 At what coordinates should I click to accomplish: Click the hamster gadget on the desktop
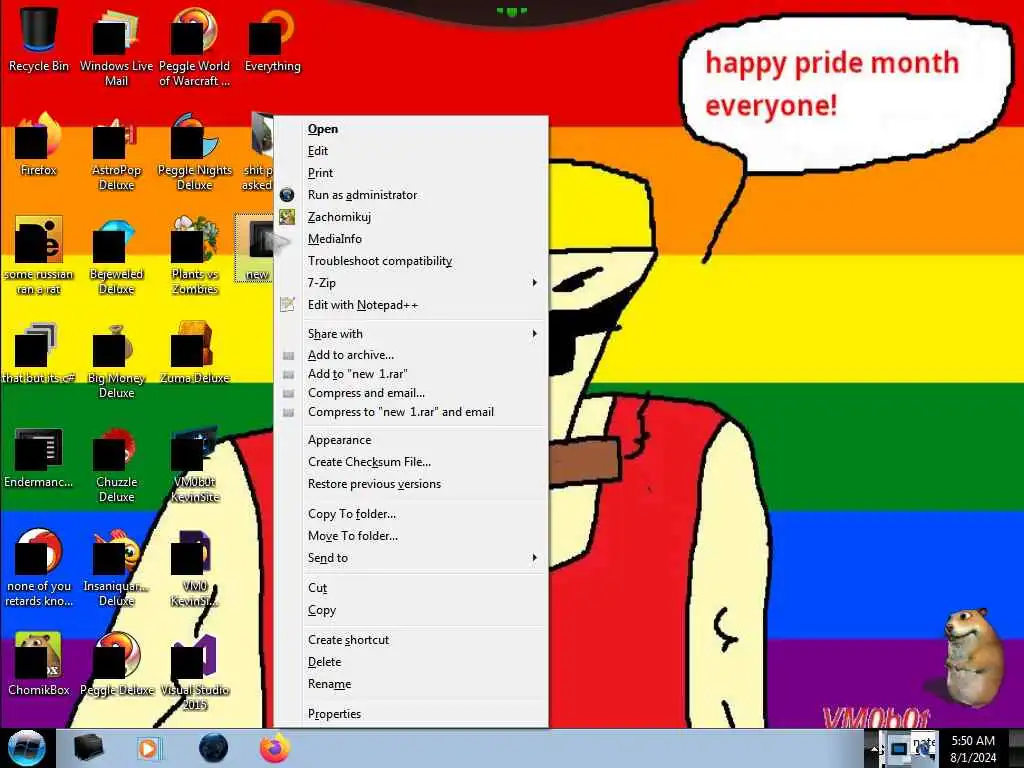click(x=973, y=658)
